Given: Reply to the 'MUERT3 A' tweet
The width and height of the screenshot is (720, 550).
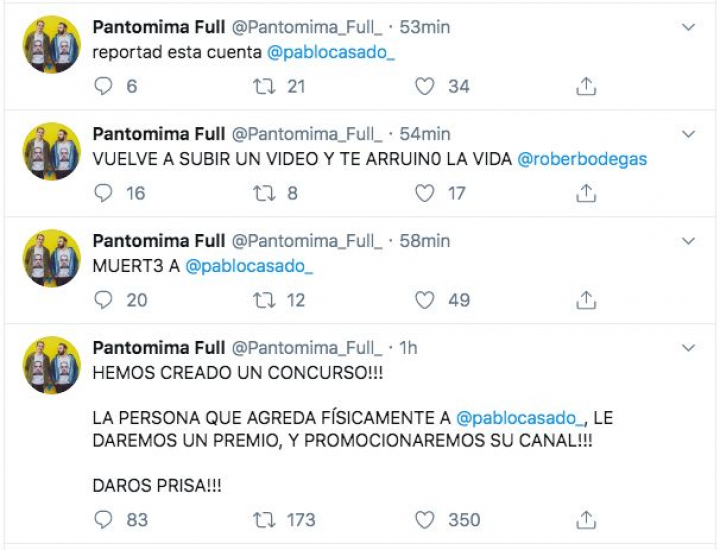Looking at the screenshot, I should (103, 300).
